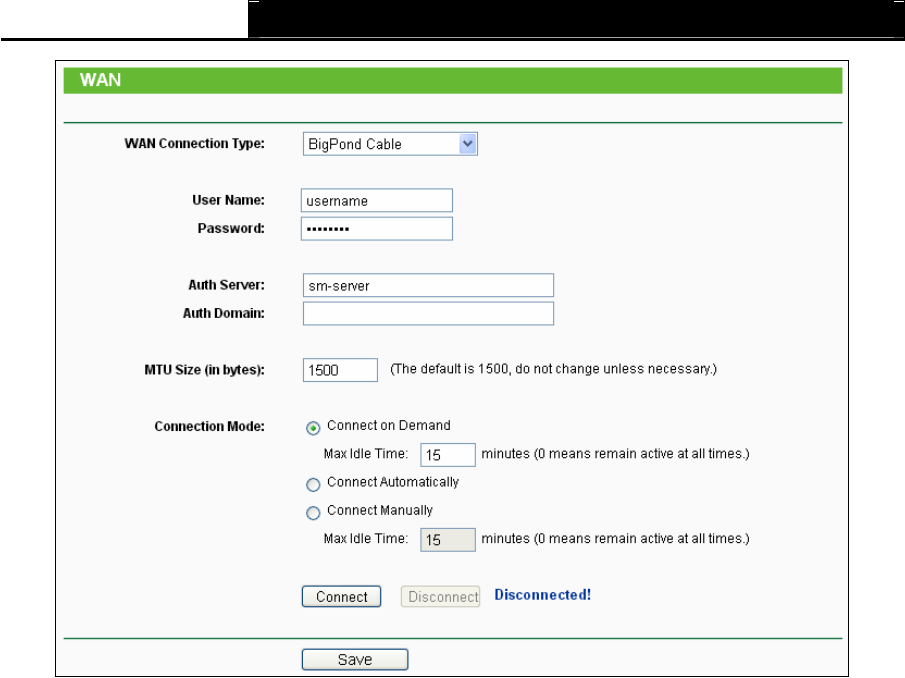The image size is (905, 678).
Task: Open the WAN Connection Type dropdown
Action: pos(390,144)
